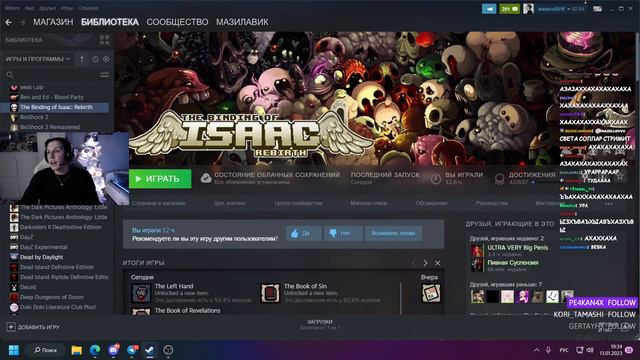The image size is (640, 360).
Task: Open Магазин очков link
Action: 369,203
